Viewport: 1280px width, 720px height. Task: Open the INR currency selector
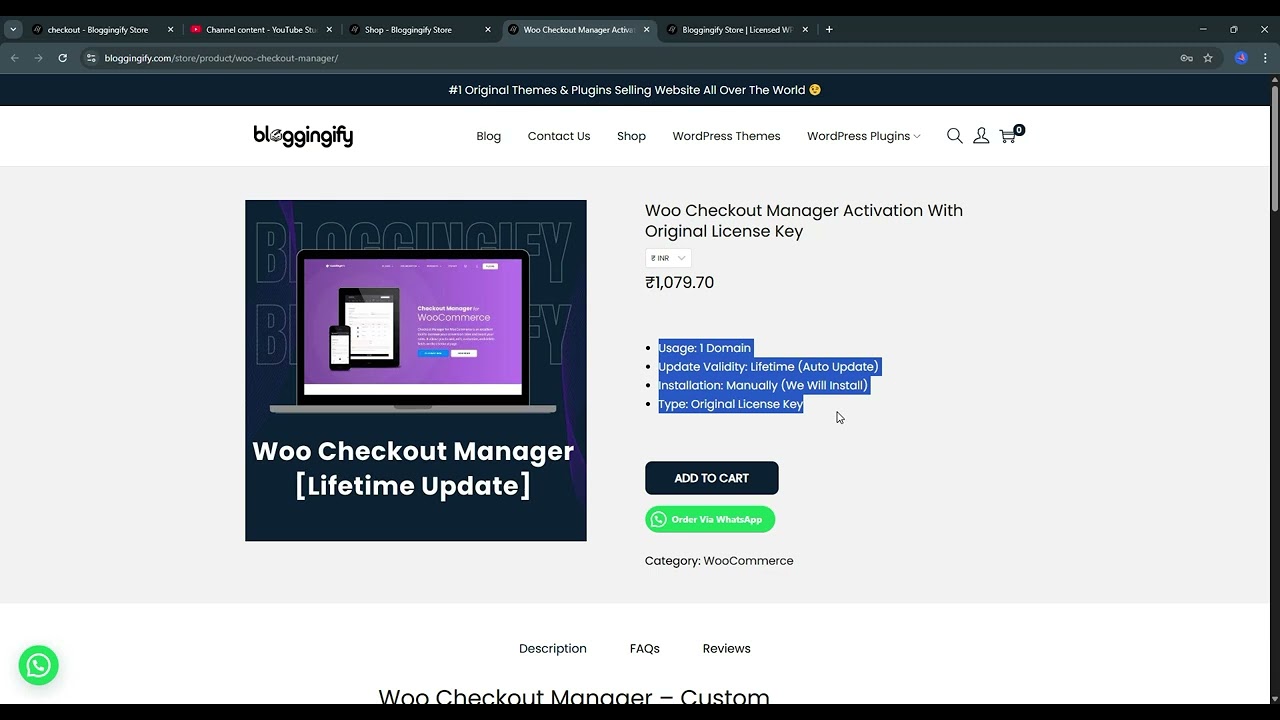pos(668,258)
